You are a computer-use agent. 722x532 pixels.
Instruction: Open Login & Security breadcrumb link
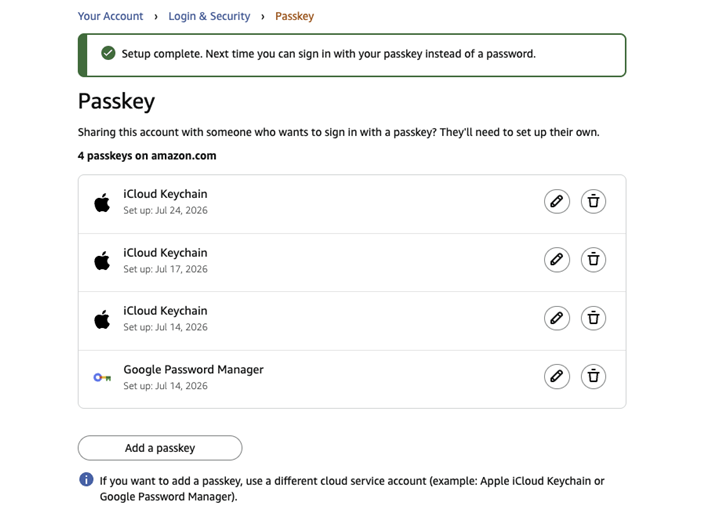click(x=209, y=16)
